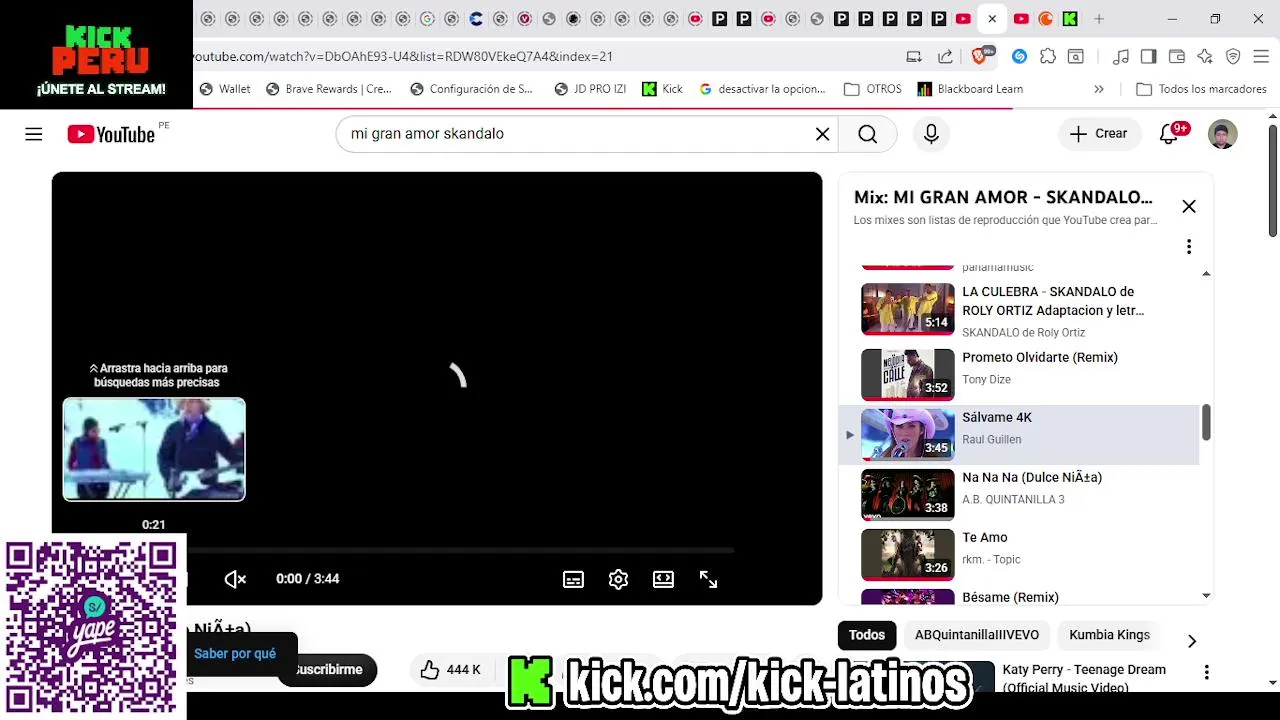The image size is (1280, 720).
Task: Click the playlist panel scrollbar
Action: pyautogui.click(x=1206, y=422)
